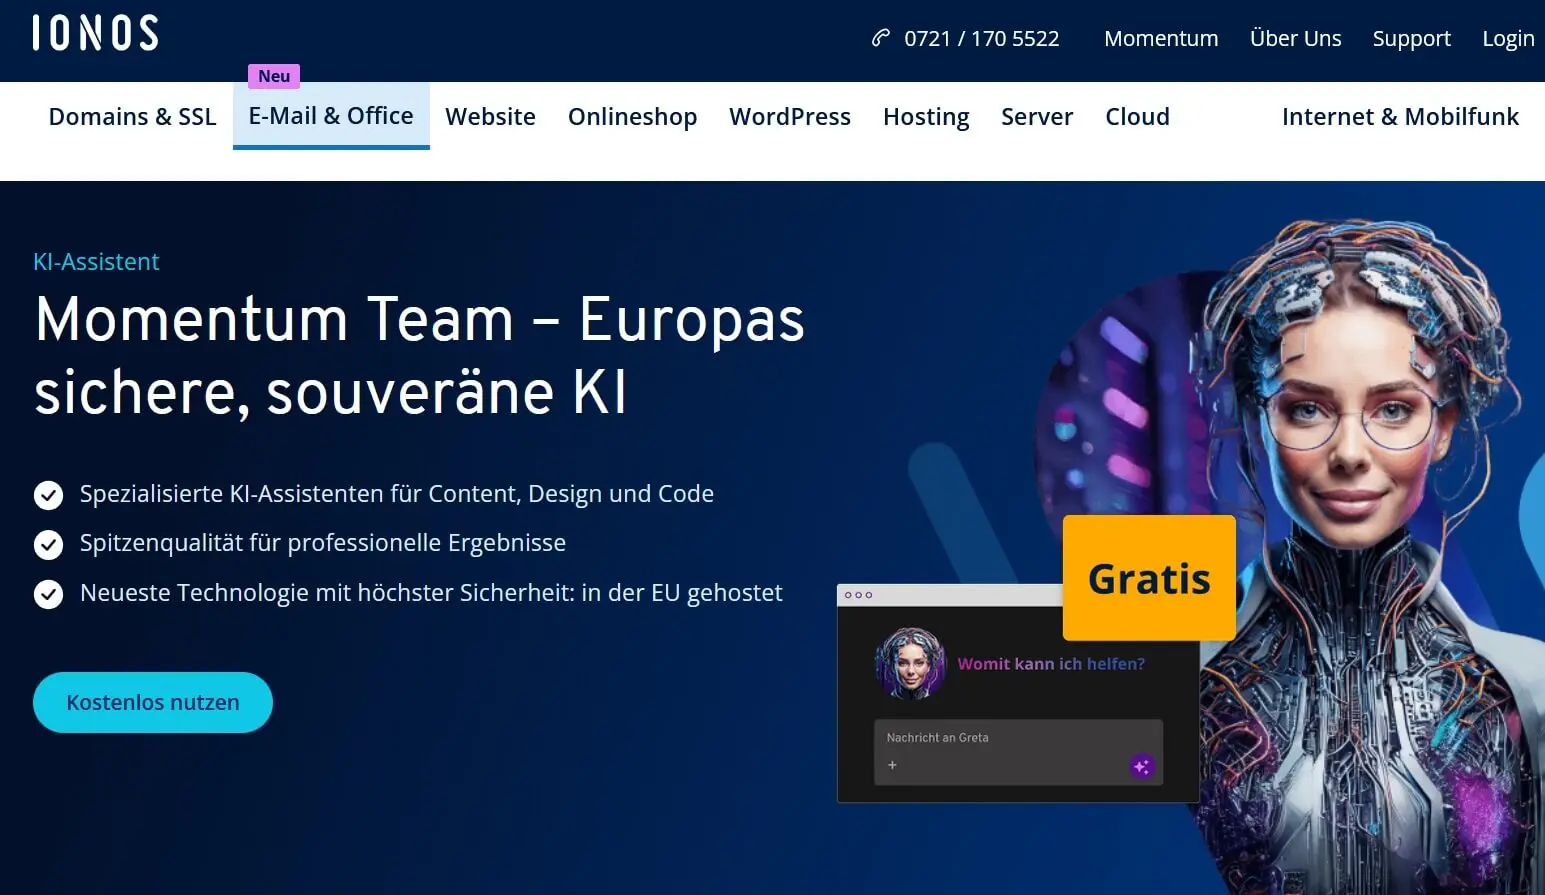Click Greta's avatar in the chat window

click(910, 663)
